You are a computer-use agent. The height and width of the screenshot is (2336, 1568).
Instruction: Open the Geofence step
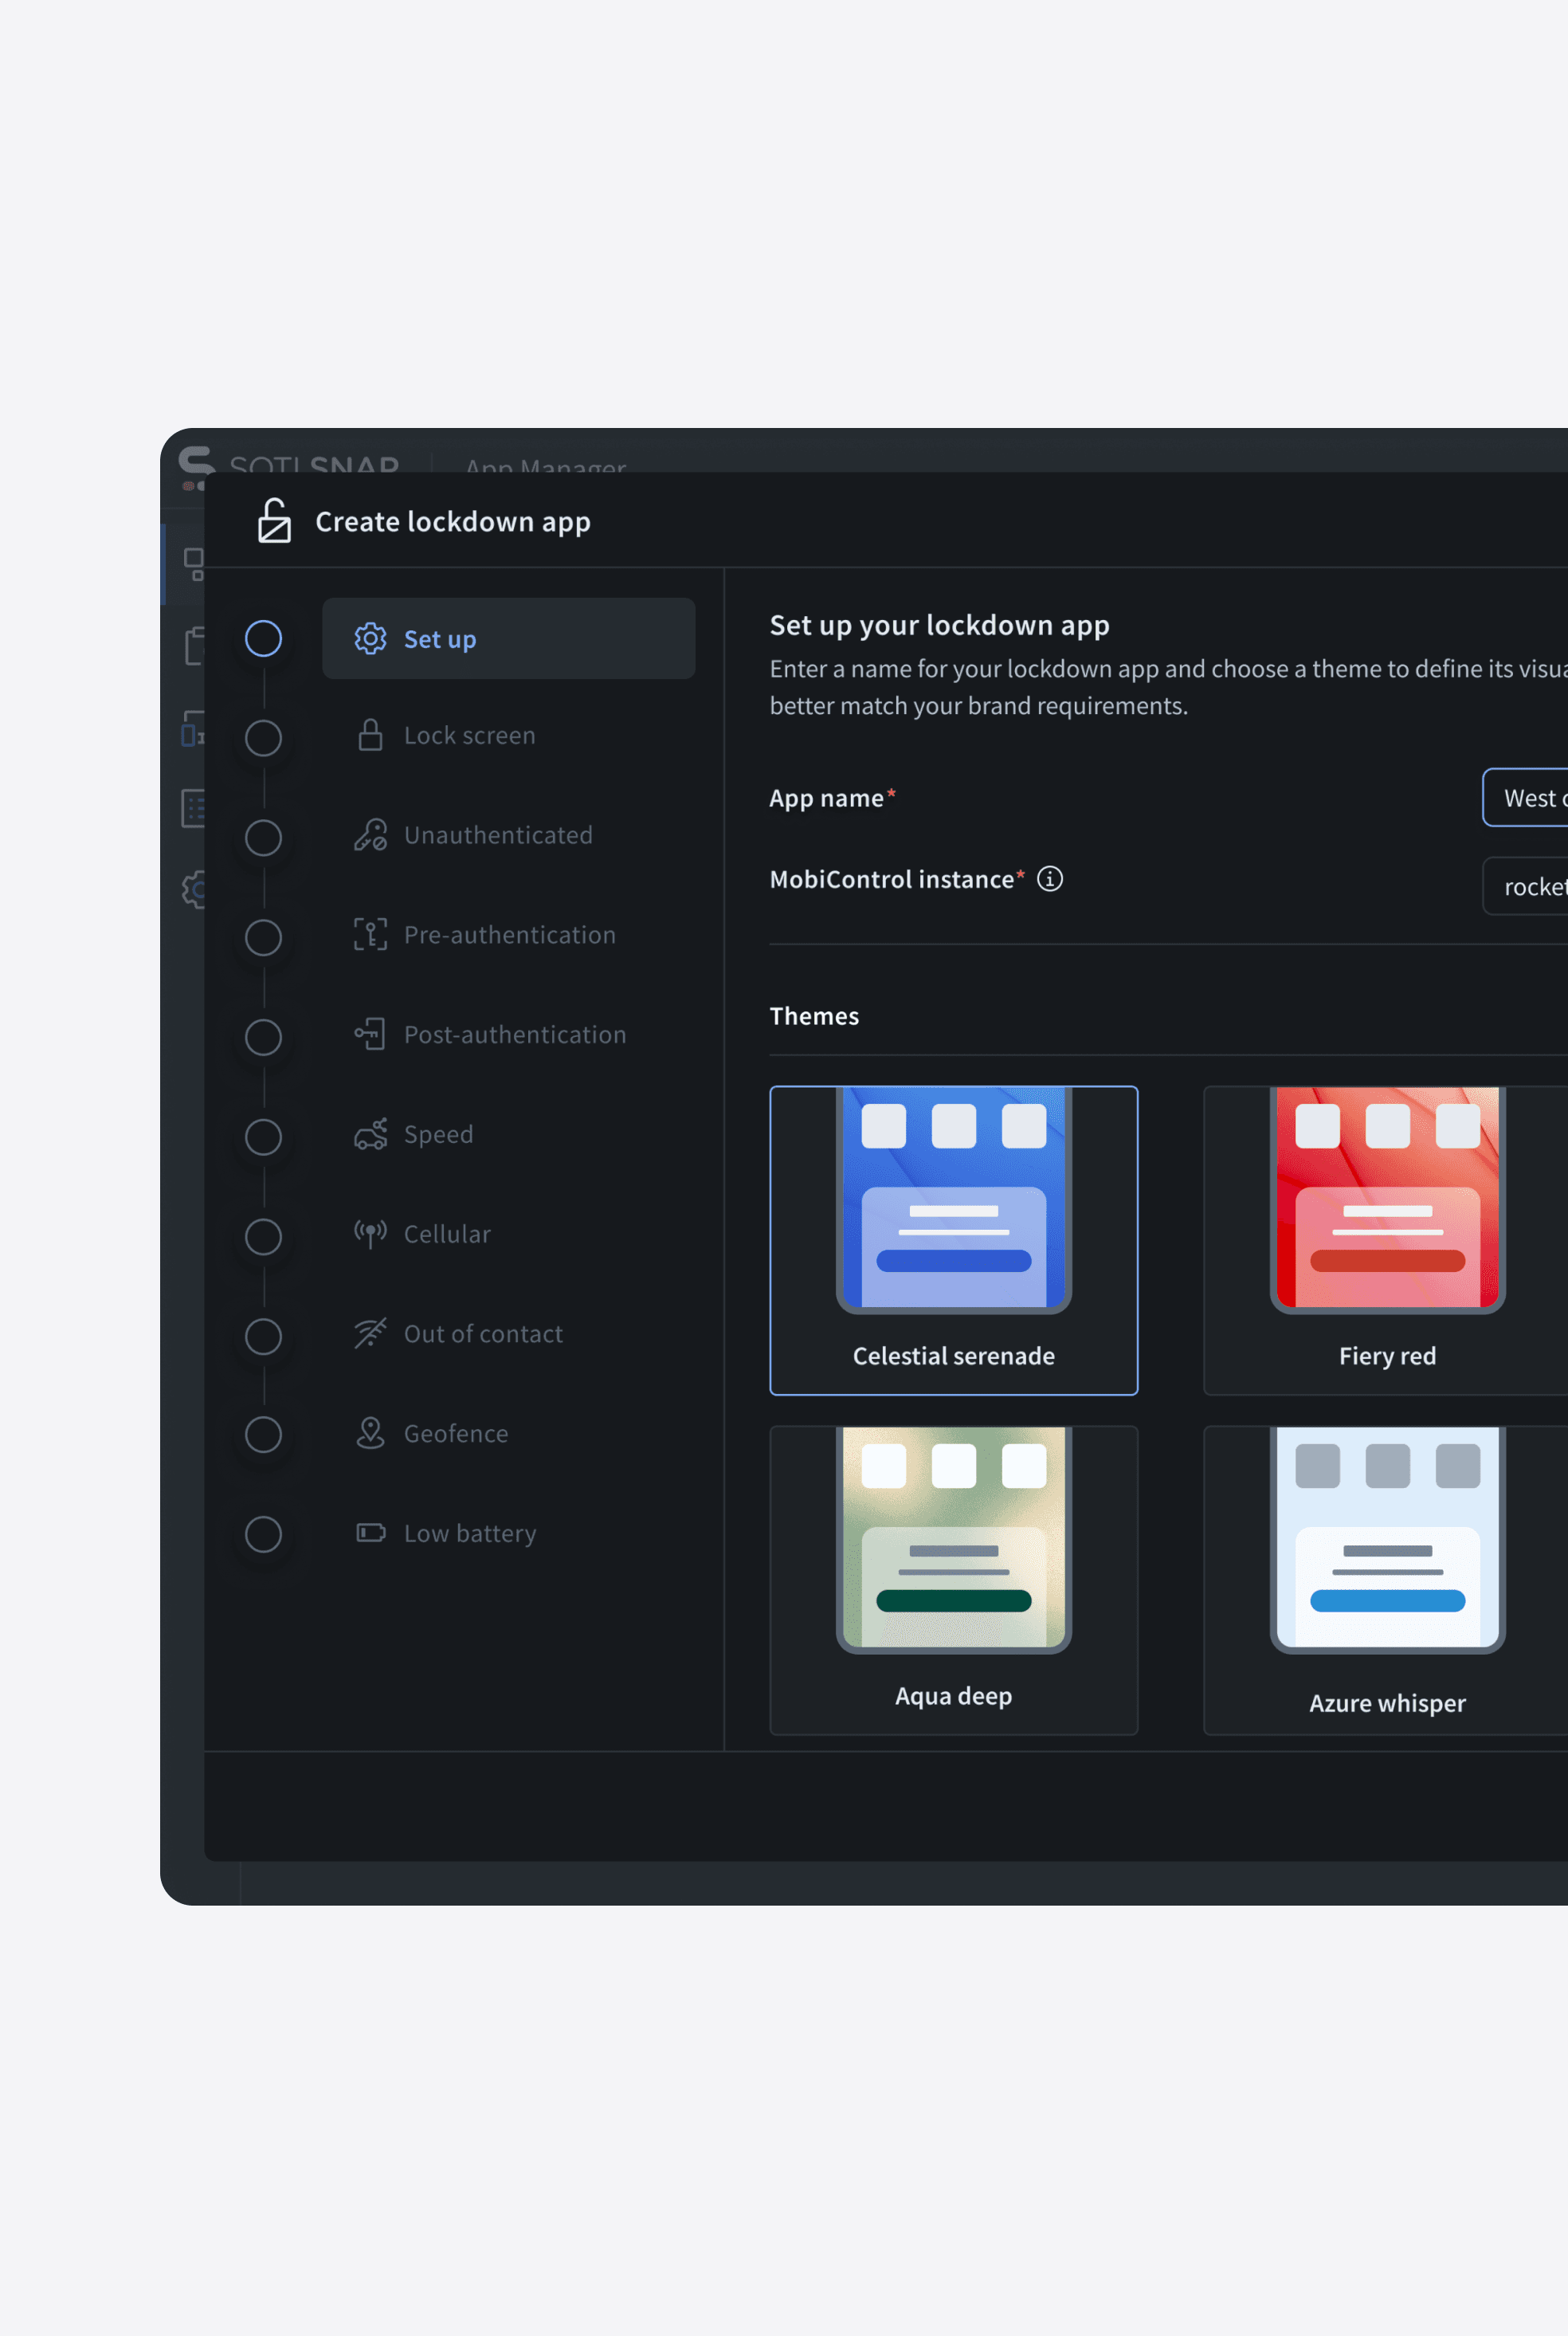point(456,1433)
